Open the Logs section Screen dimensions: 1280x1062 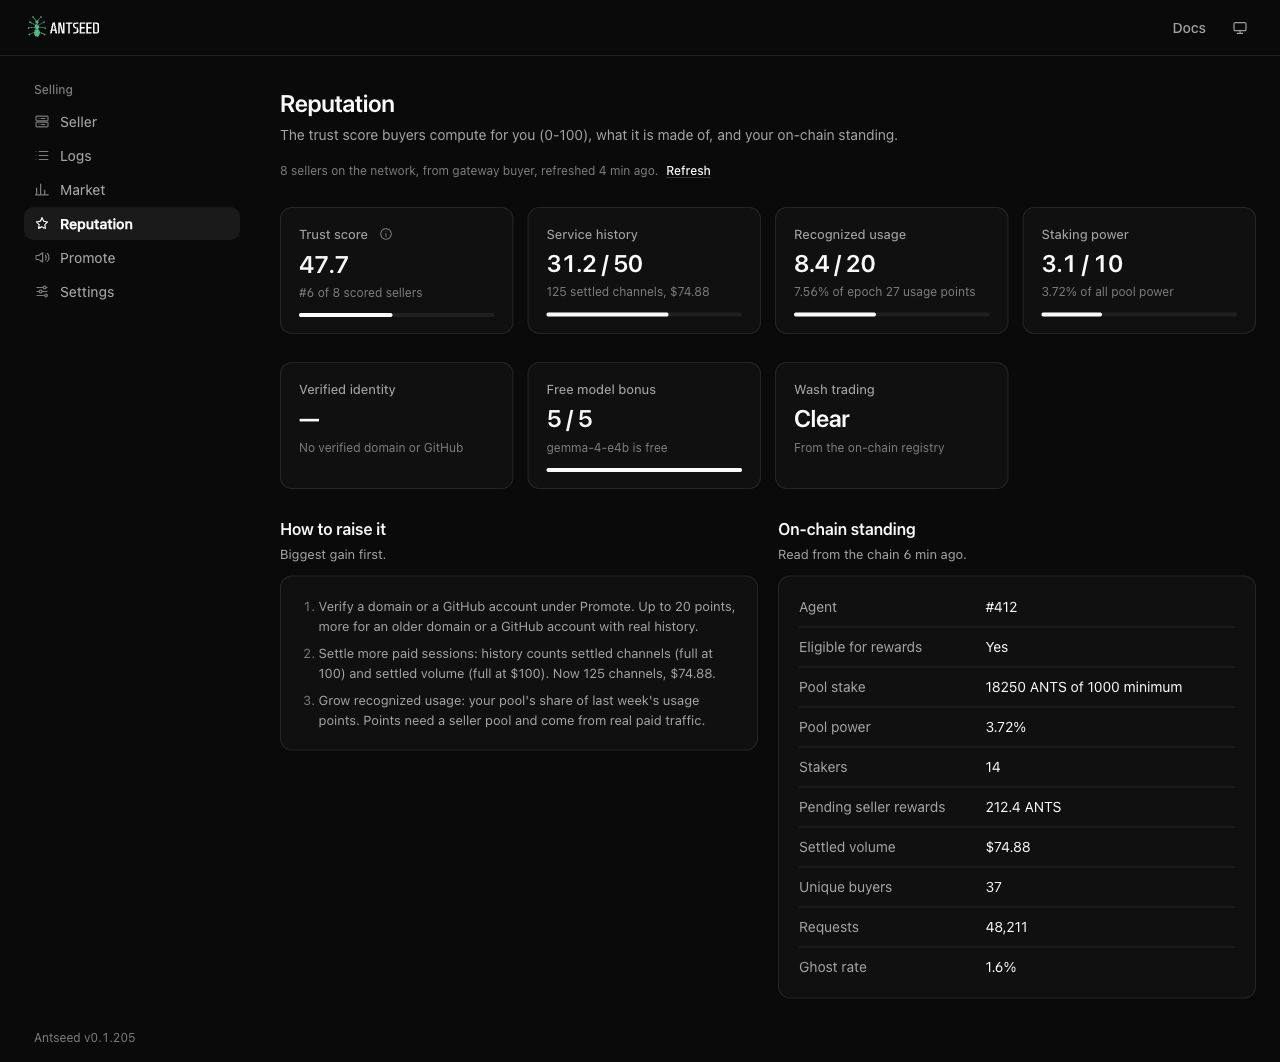tap(132, 156)
